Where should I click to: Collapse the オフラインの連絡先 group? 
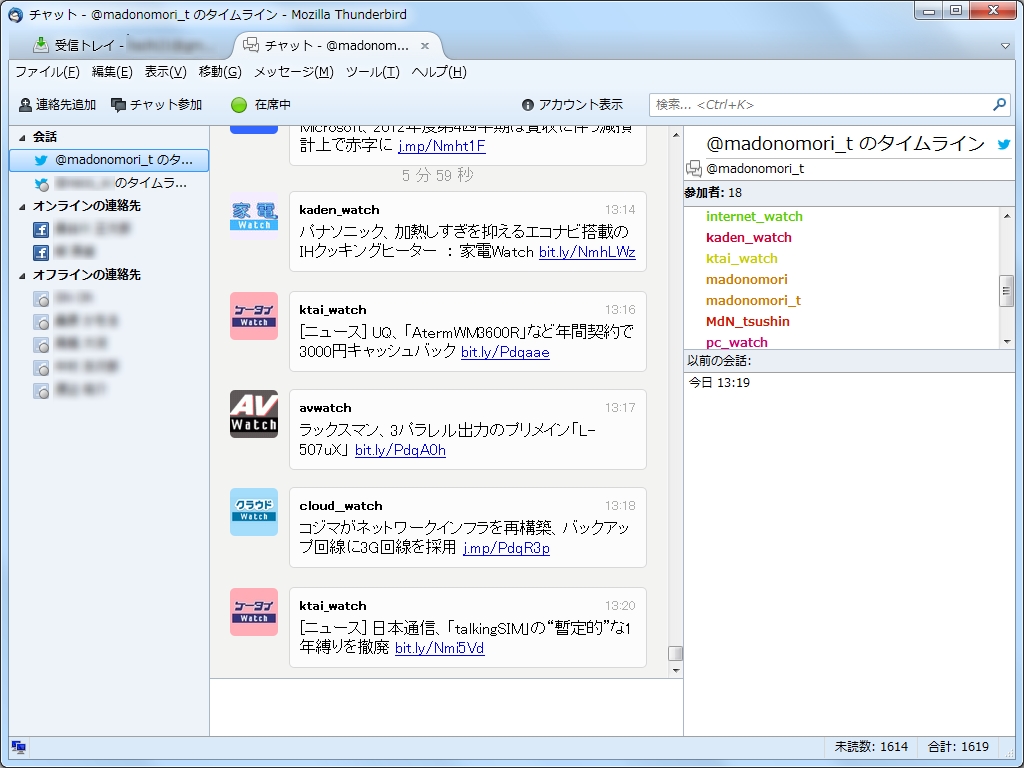22,274
